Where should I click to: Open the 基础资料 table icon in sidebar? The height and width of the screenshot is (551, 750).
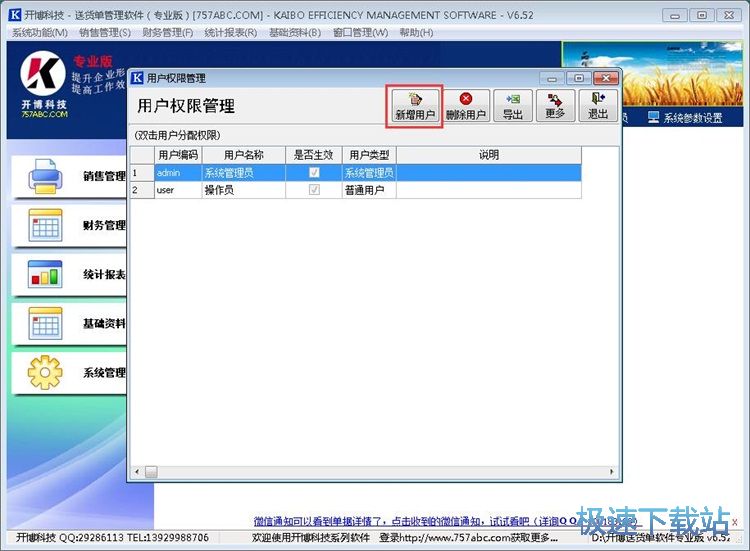[45, 323]
